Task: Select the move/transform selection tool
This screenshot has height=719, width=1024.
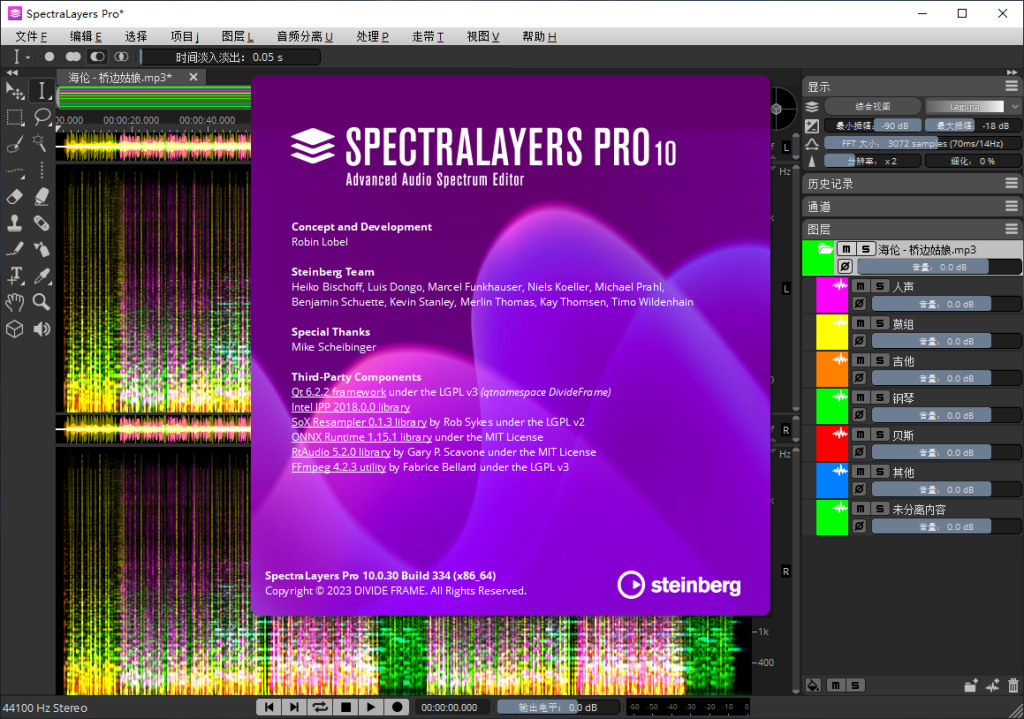Action: 14,91
